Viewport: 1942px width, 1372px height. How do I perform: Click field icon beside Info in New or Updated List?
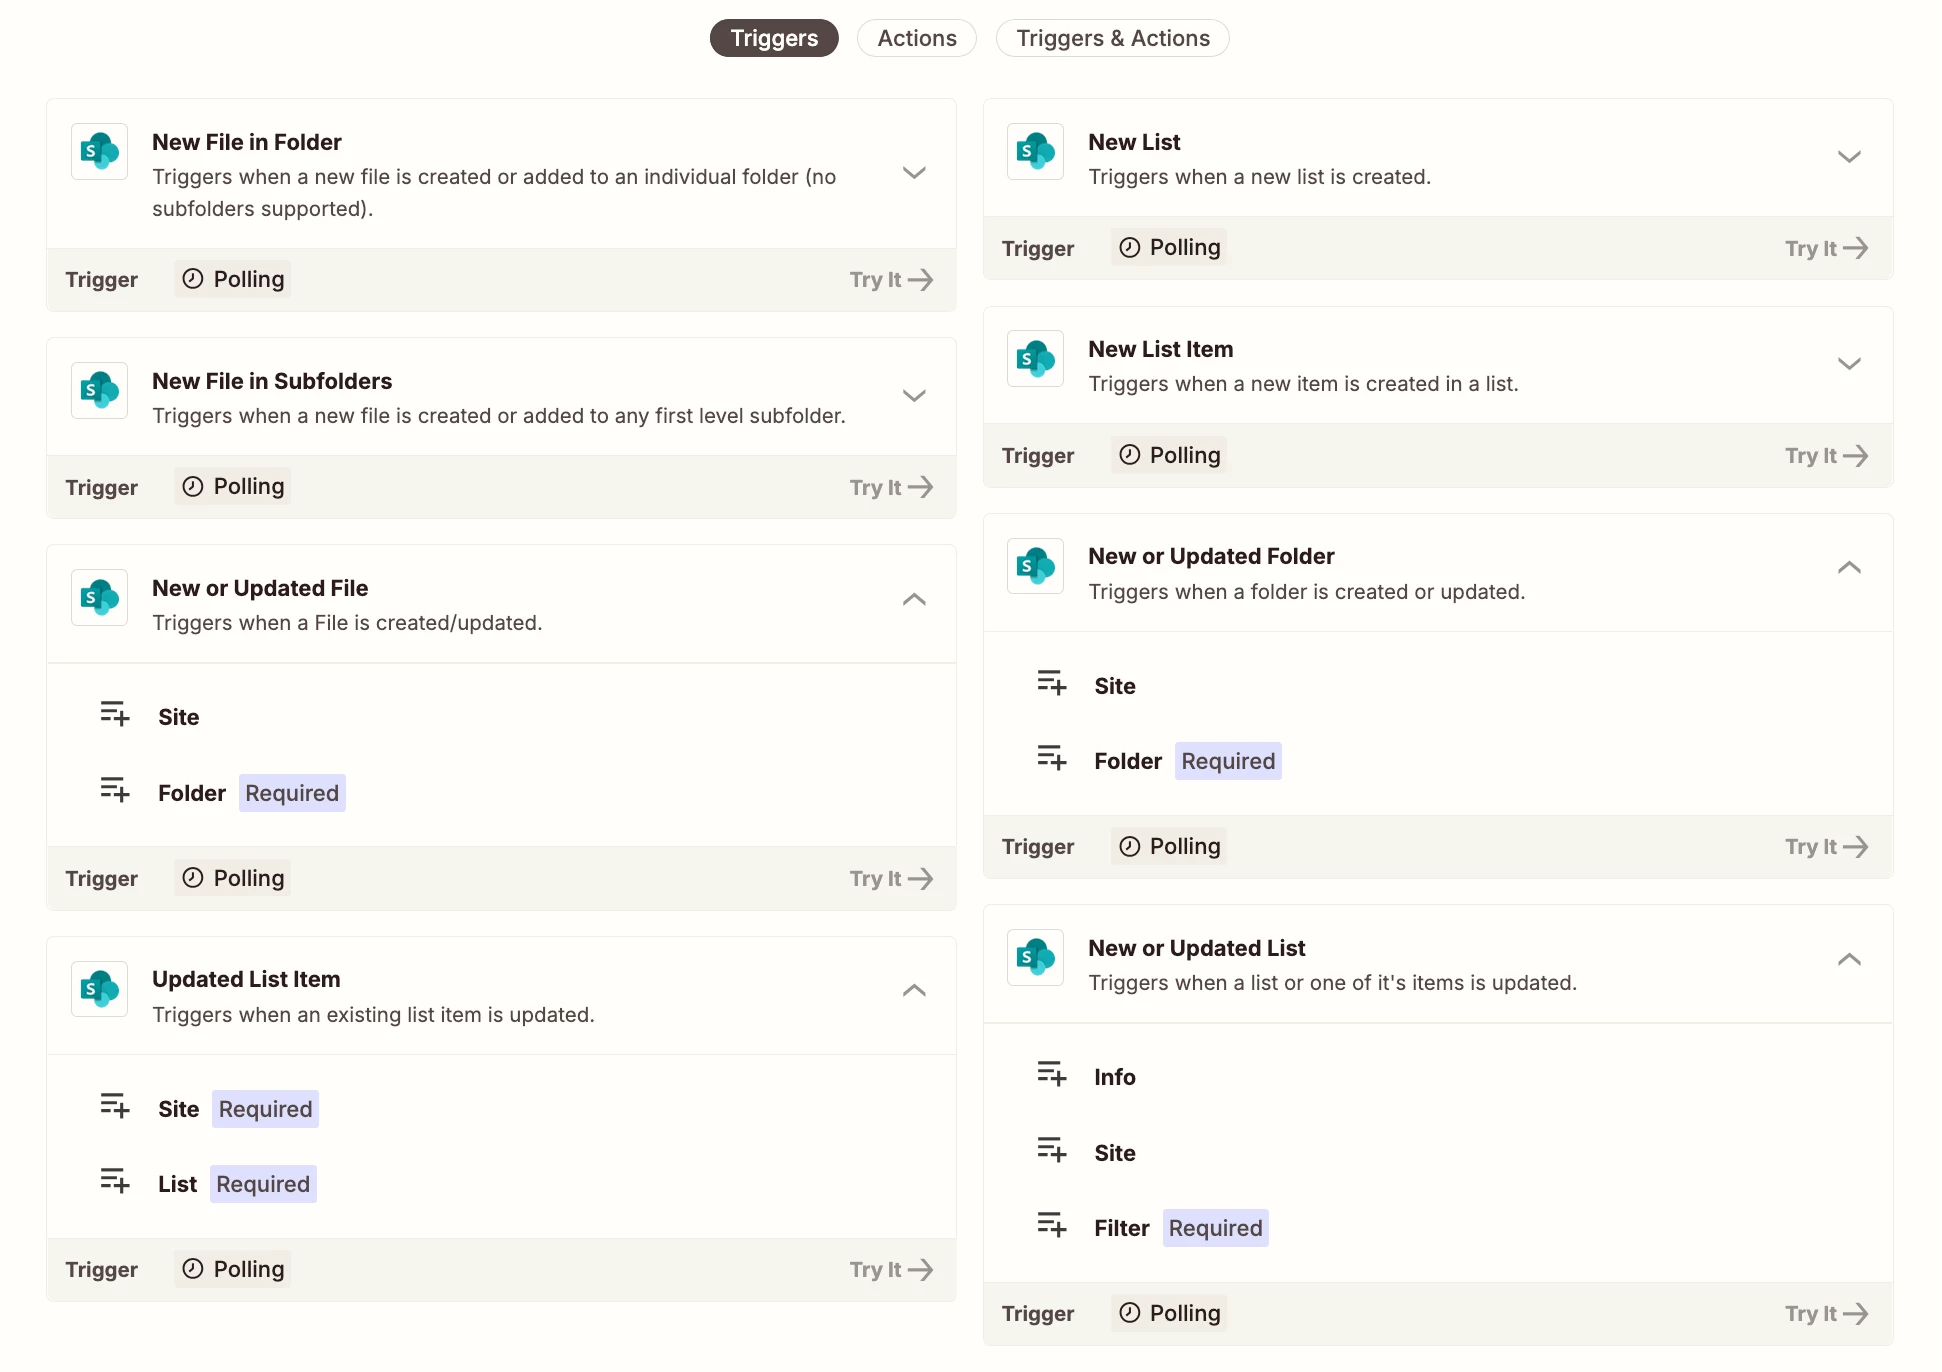(x=1052, y=1074)
